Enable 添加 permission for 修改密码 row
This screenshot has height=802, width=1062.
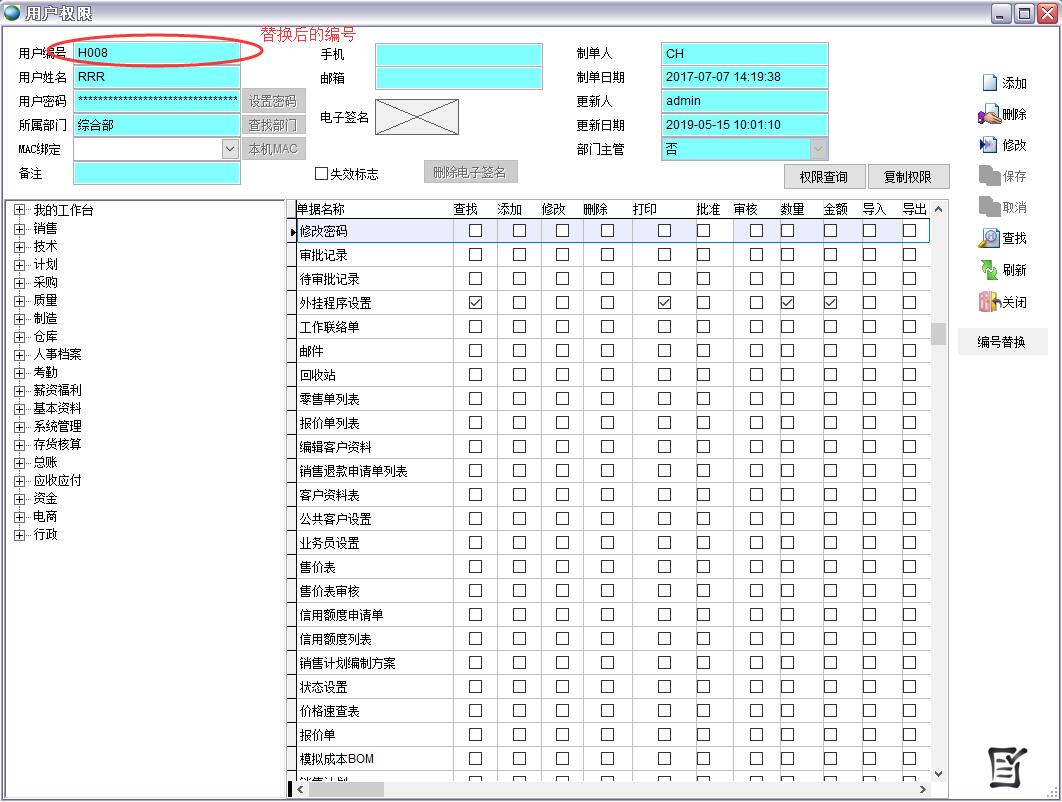[519, 231]
